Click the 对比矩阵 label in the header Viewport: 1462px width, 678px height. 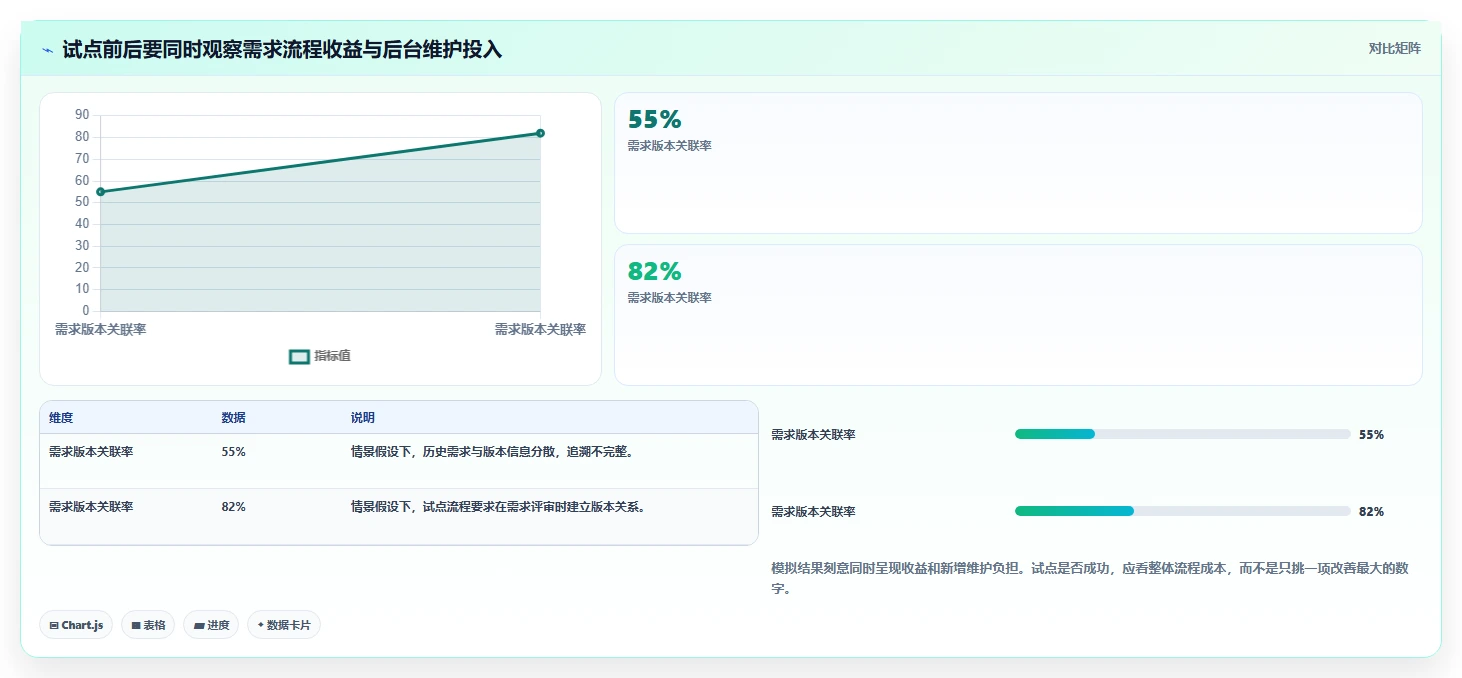point(1395,48)
